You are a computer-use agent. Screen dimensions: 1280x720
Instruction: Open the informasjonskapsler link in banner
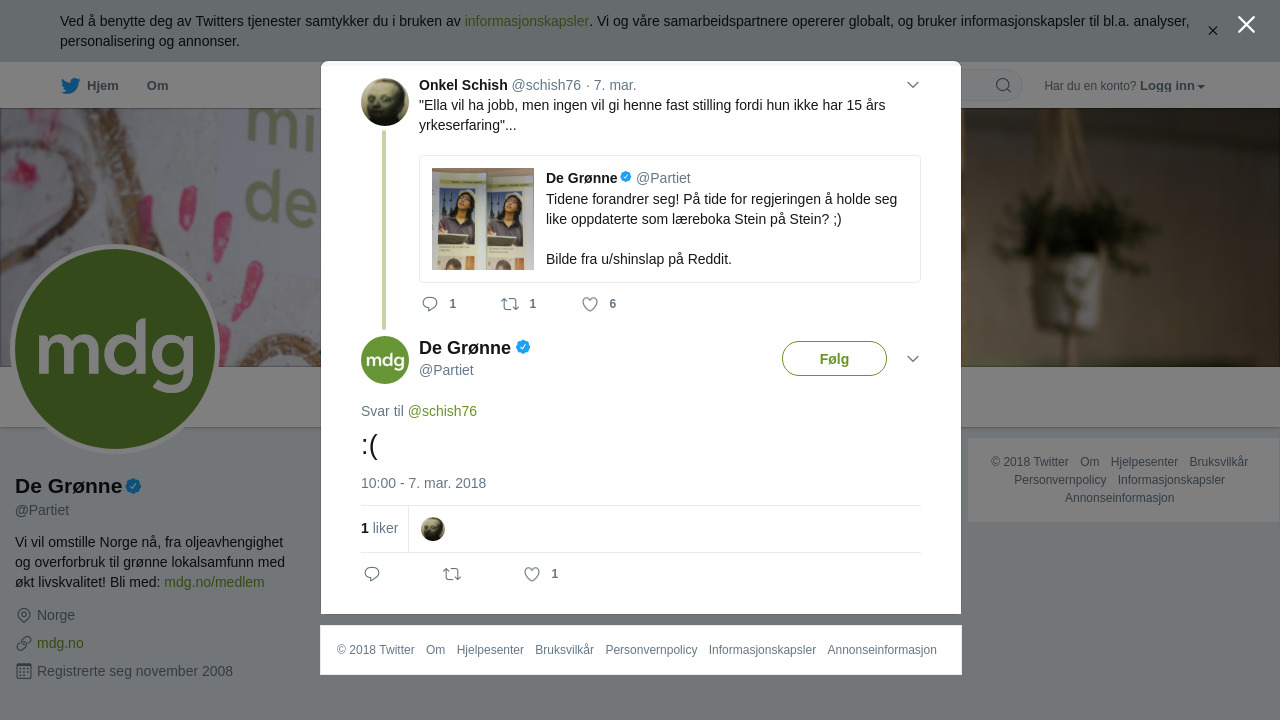[x=527, y=21]
